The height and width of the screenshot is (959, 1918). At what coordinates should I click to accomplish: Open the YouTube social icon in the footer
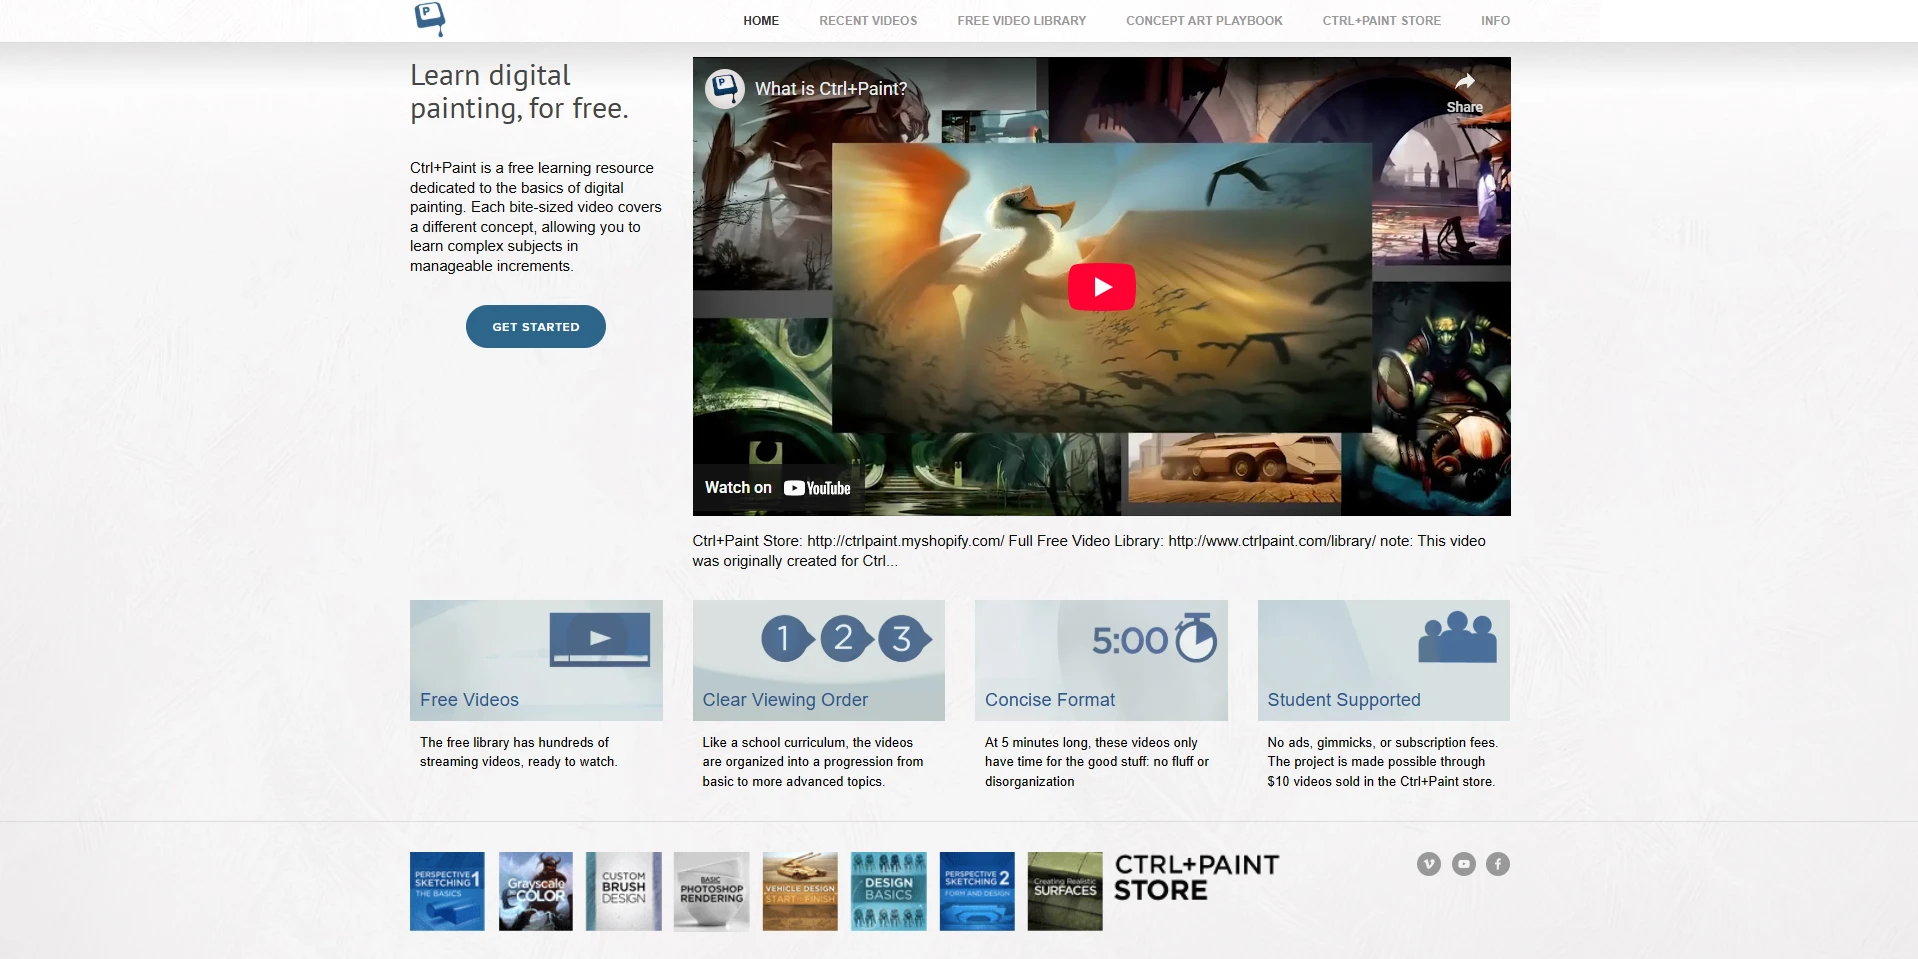click(x=1463, y=864)
